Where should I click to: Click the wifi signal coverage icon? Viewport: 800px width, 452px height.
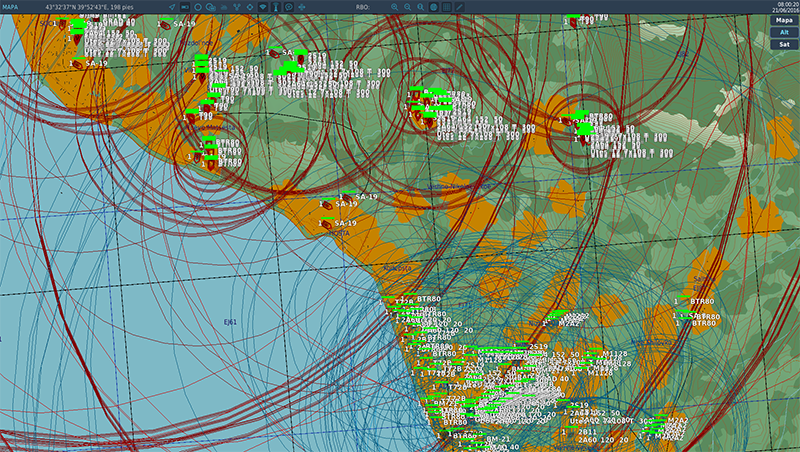263,7
